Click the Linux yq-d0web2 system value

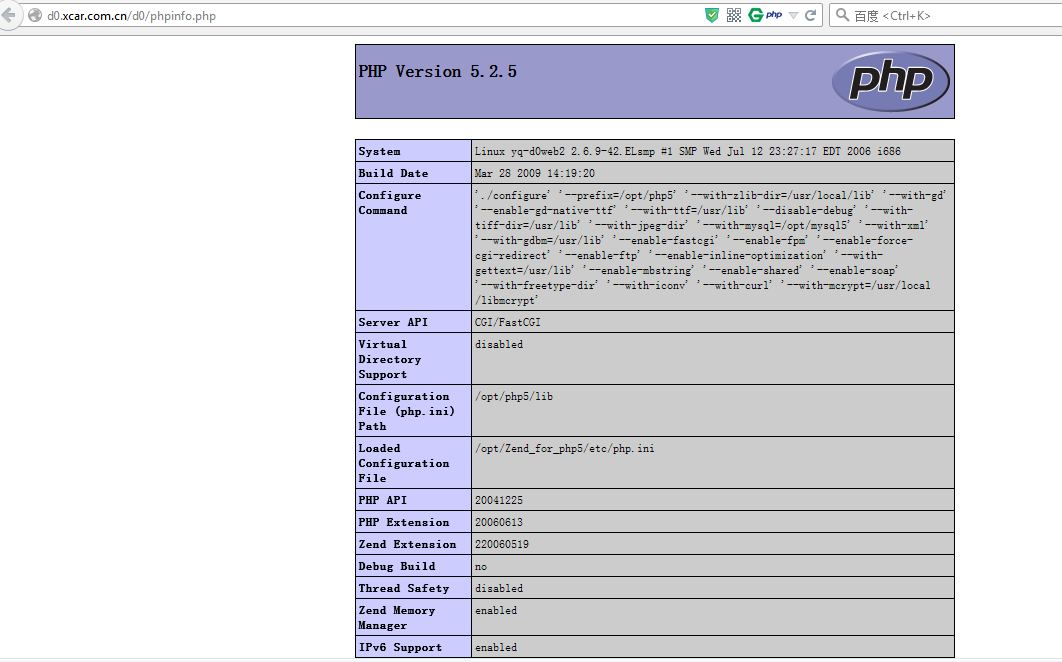coord(687,151)
